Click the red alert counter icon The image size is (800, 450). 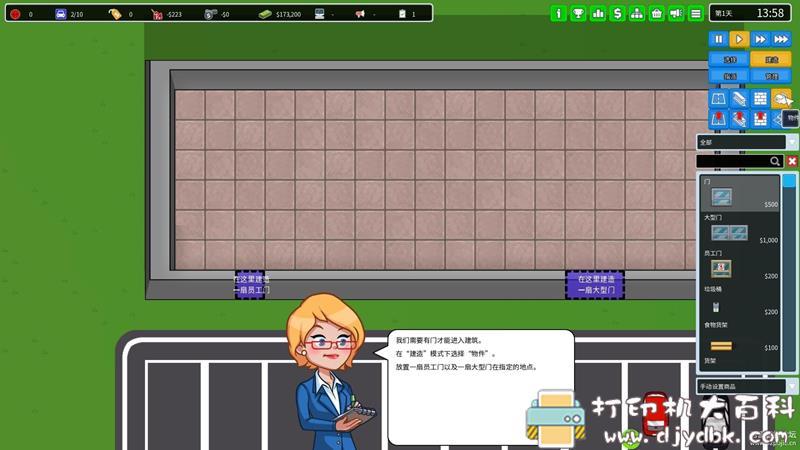15,14
